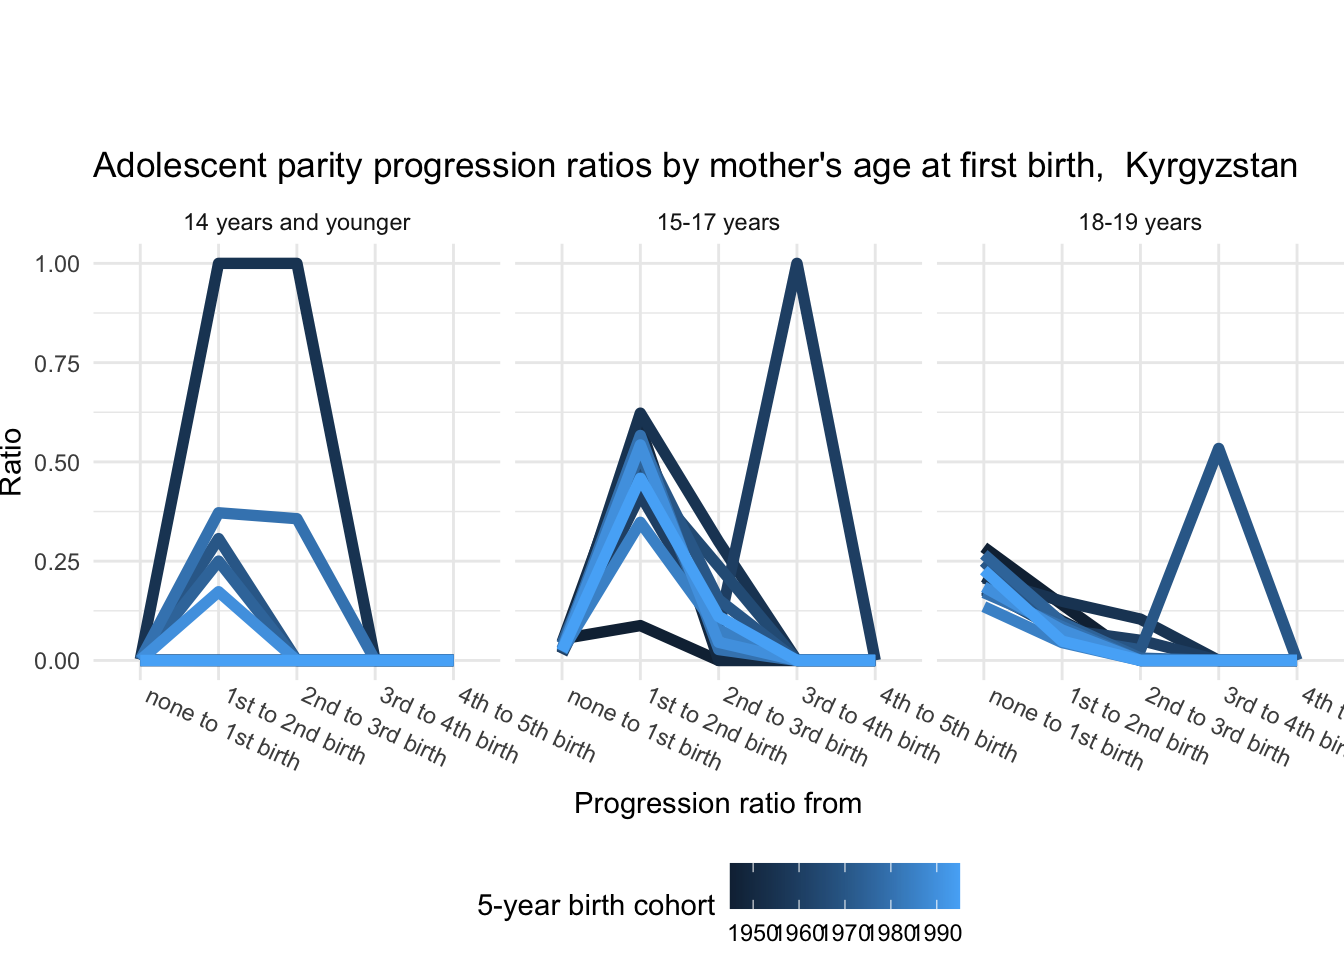This screenshot has width=1344, height=960.
Task: Click the 0.25 y-axis tick label
Action: [57, 561]
